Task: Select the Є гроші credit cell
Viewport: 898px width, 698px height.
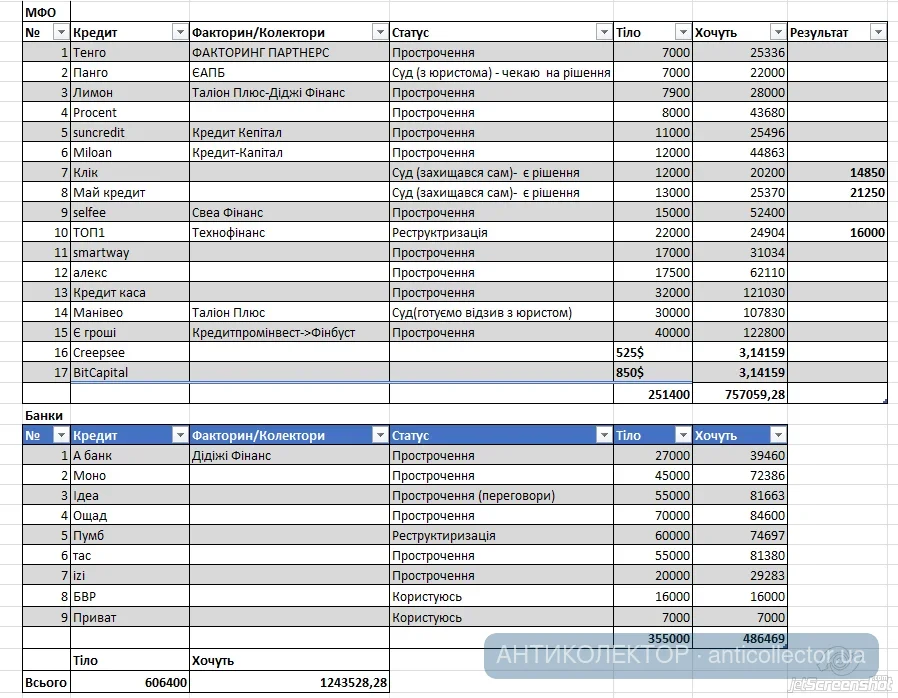Action: 130,333
